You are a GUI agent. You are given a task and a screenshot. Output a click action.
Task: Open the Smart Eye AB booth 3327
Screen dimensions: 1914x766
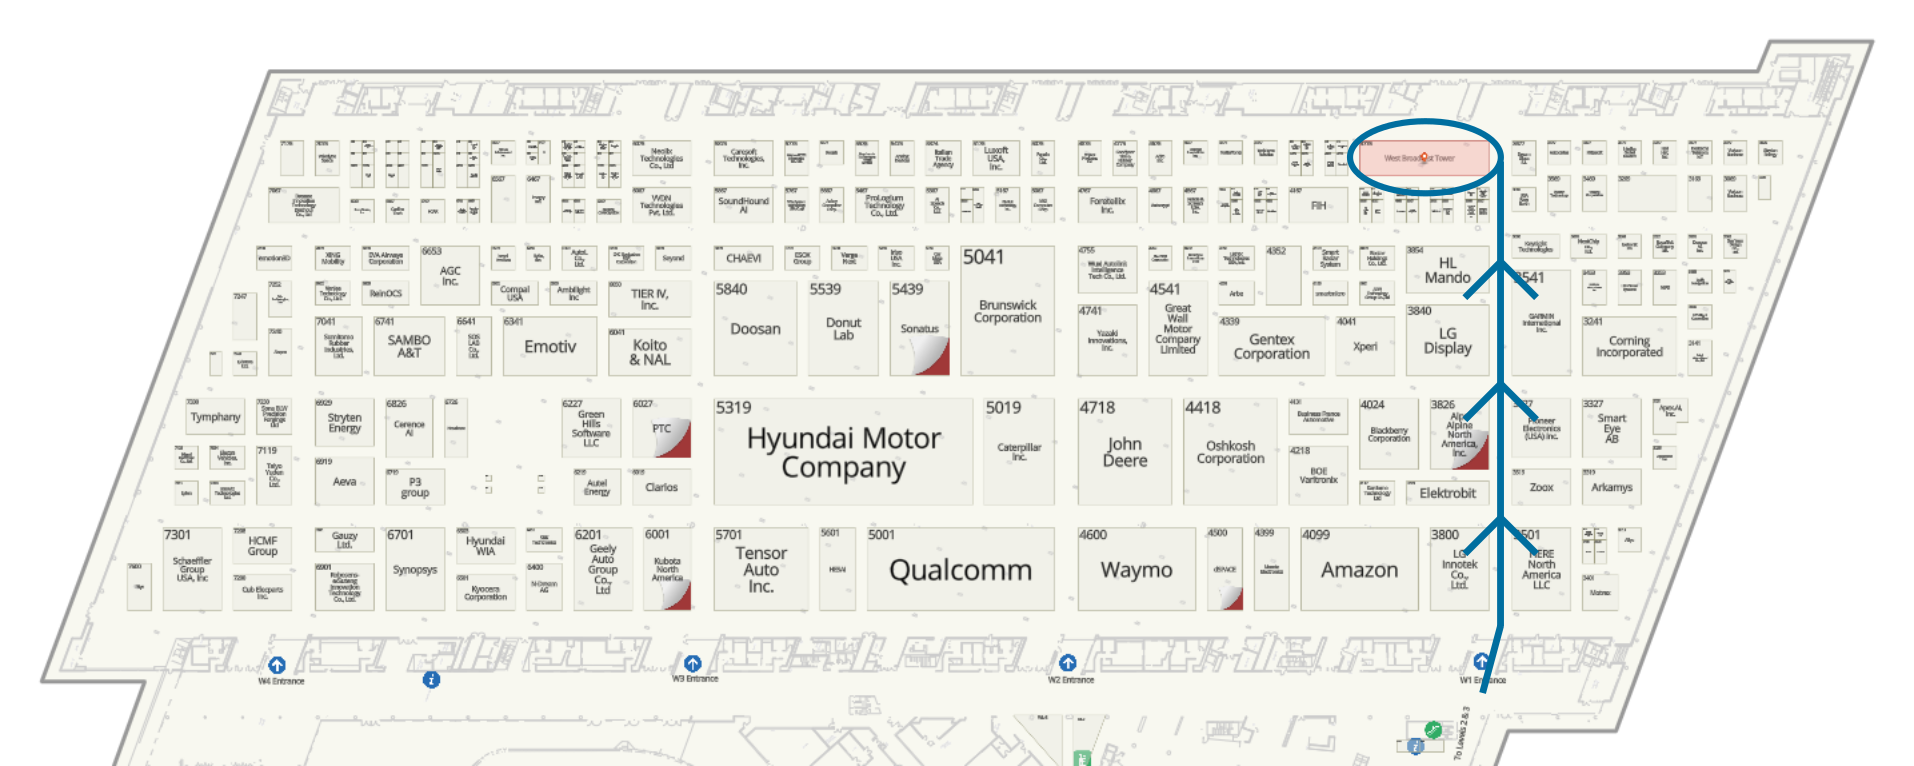pos(1611,428)
